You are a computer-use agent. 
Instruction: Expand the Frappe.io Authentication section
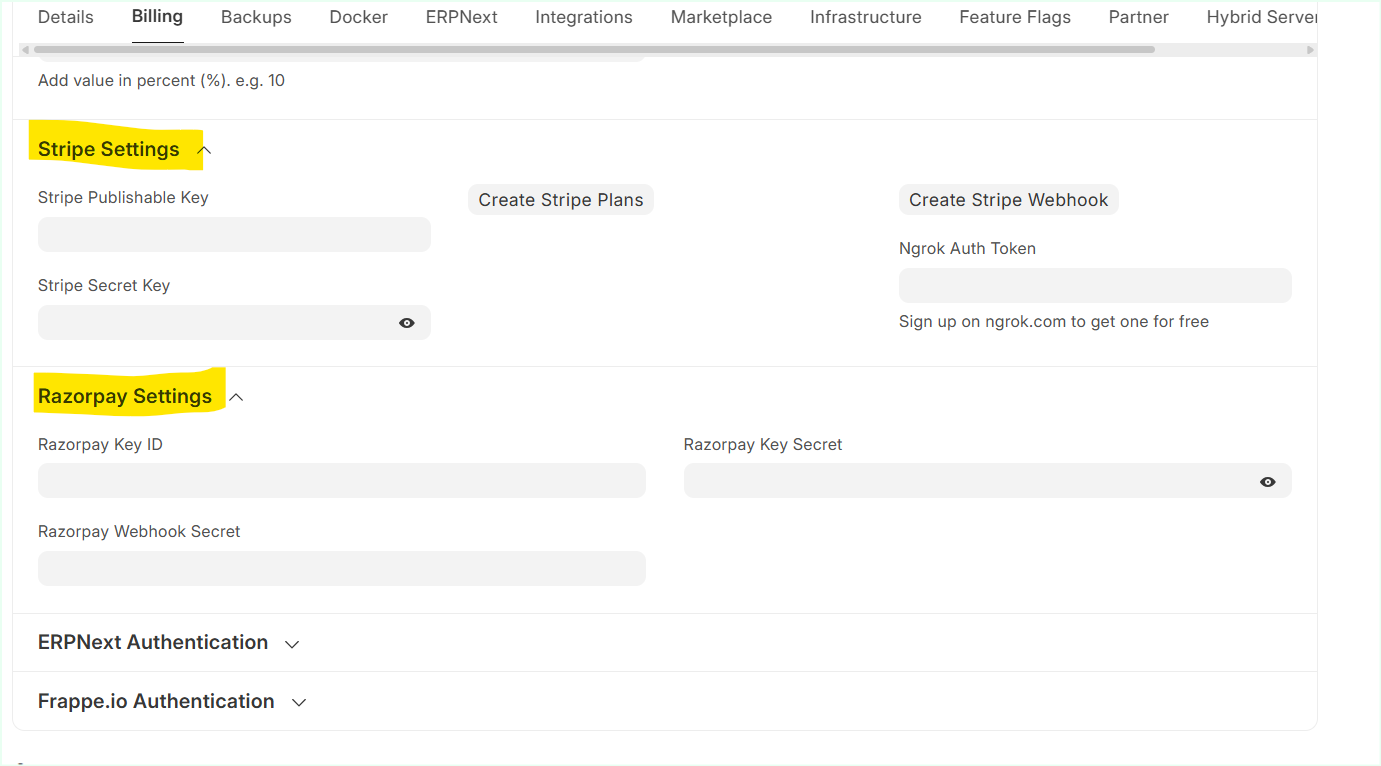tap(298, 703)
